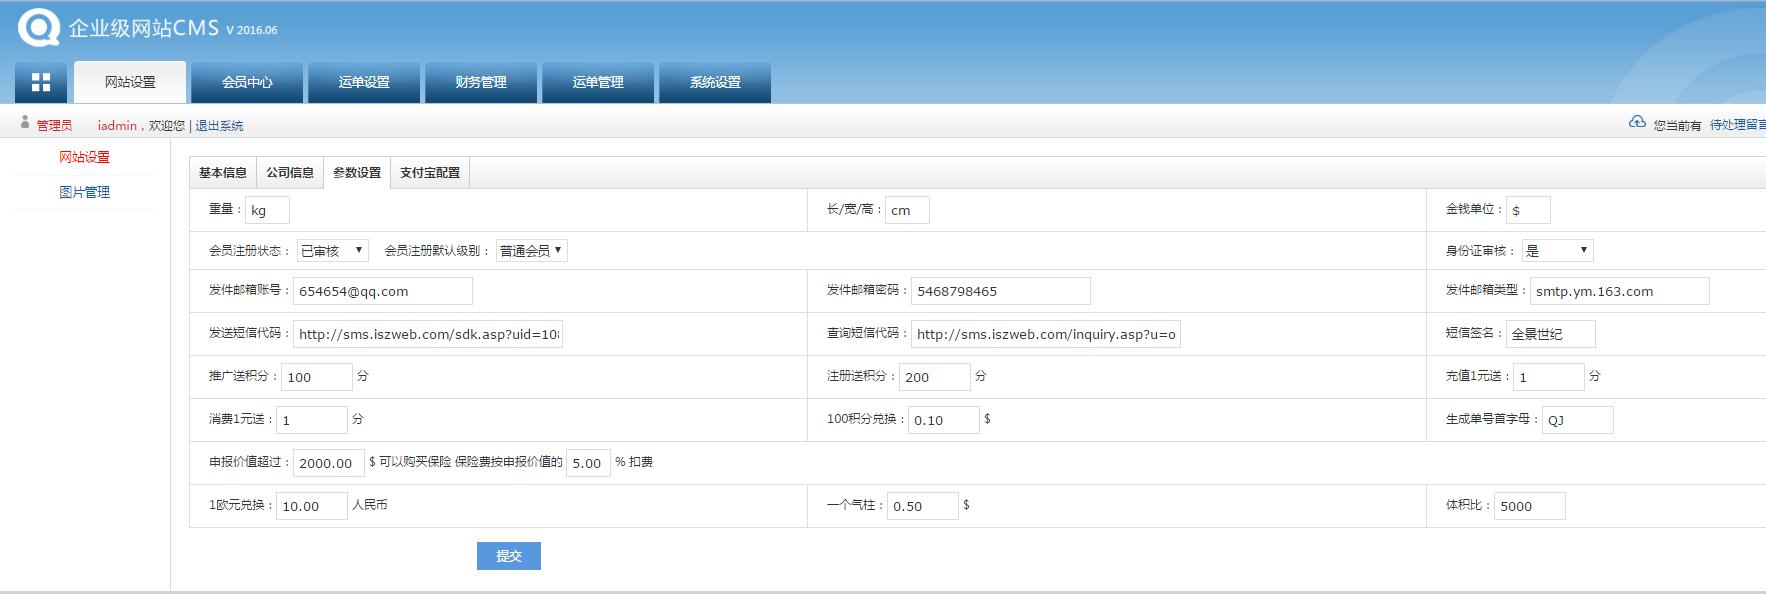Open the 系统设置 menu
1766x594 pixels.
715,82
